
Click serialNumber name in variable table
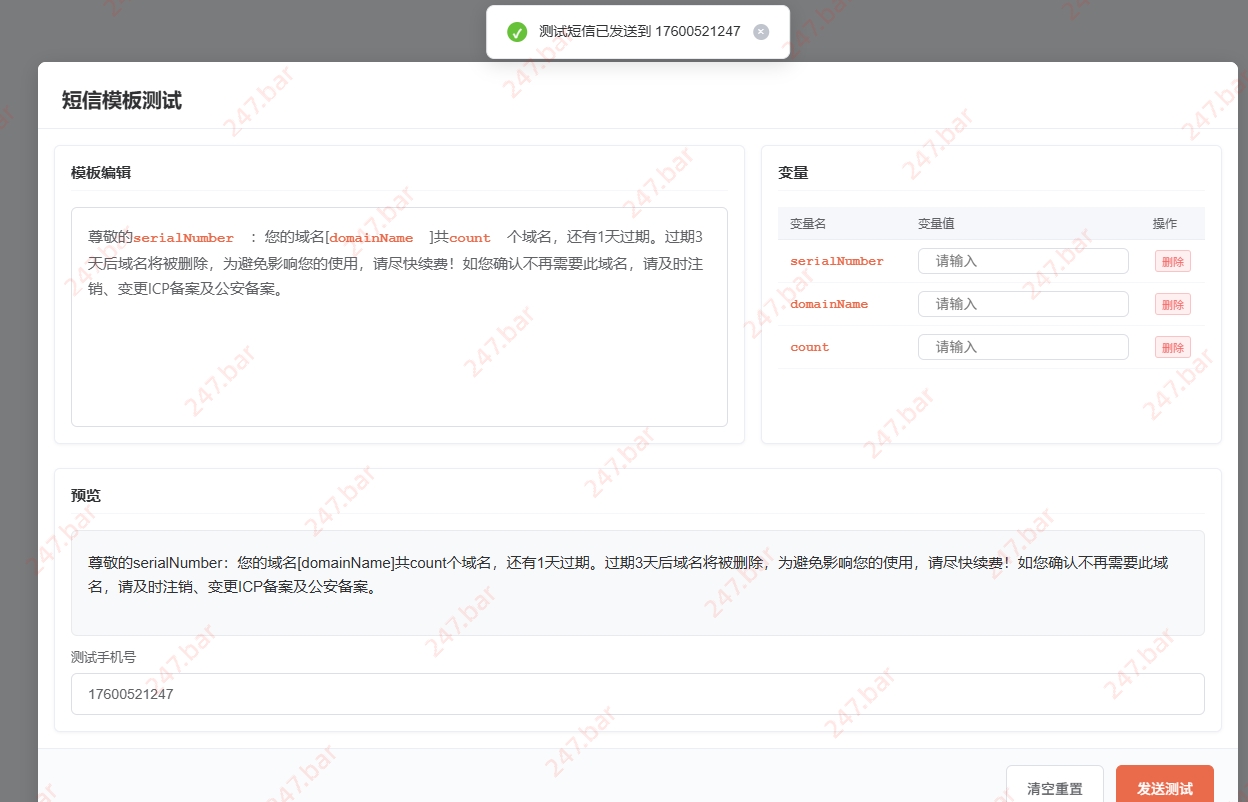(837, 261)
